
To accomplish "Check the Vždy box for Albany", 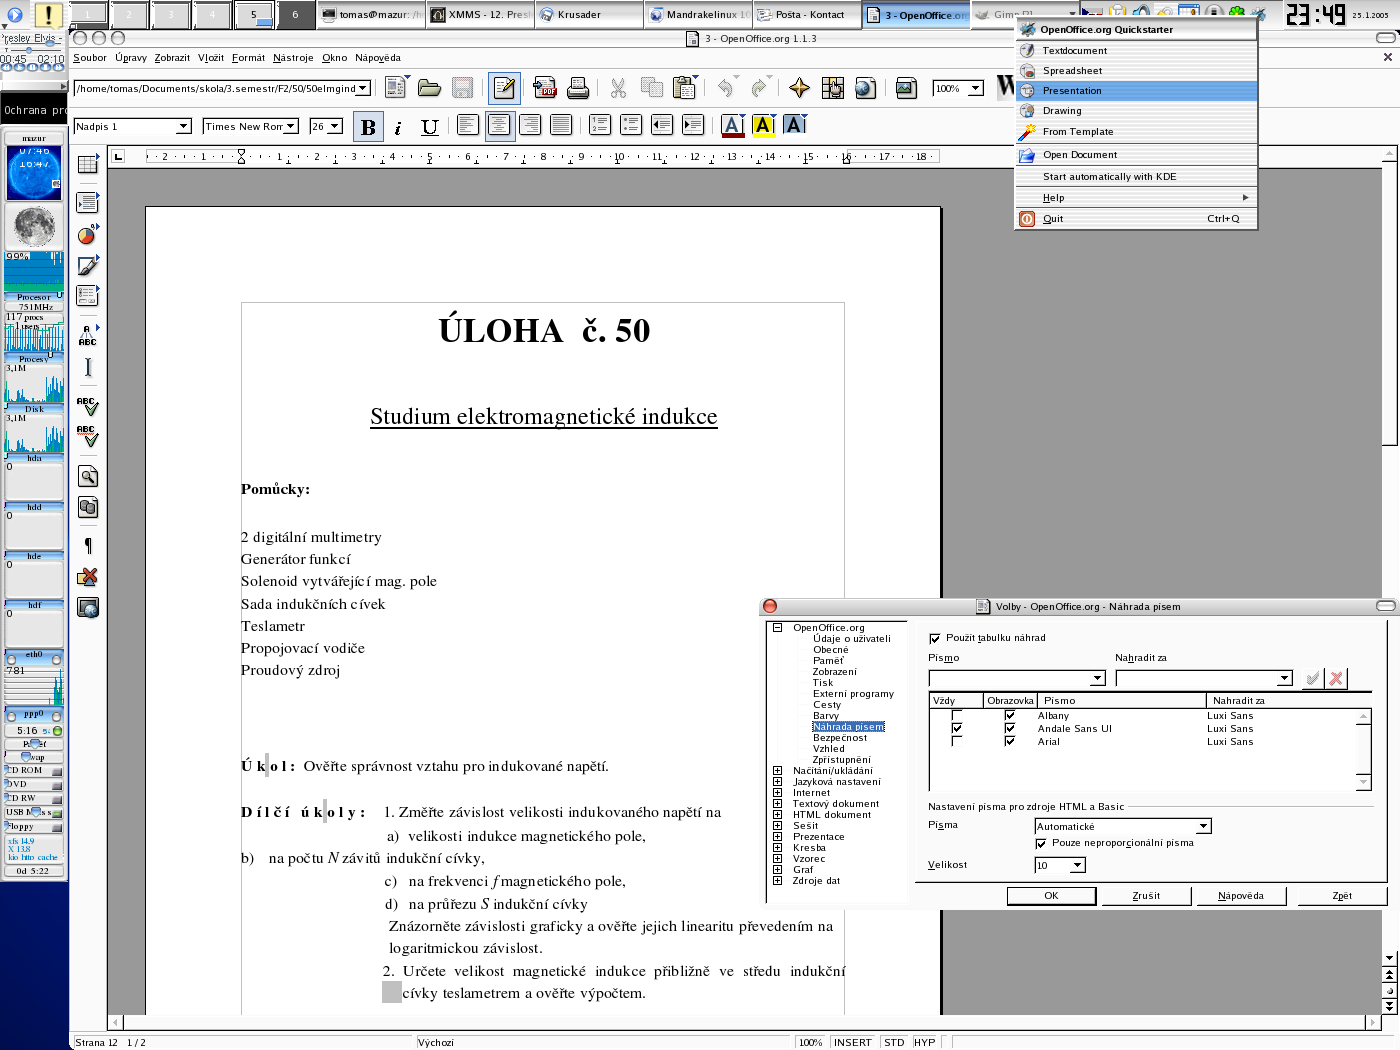I will (957, 716).
